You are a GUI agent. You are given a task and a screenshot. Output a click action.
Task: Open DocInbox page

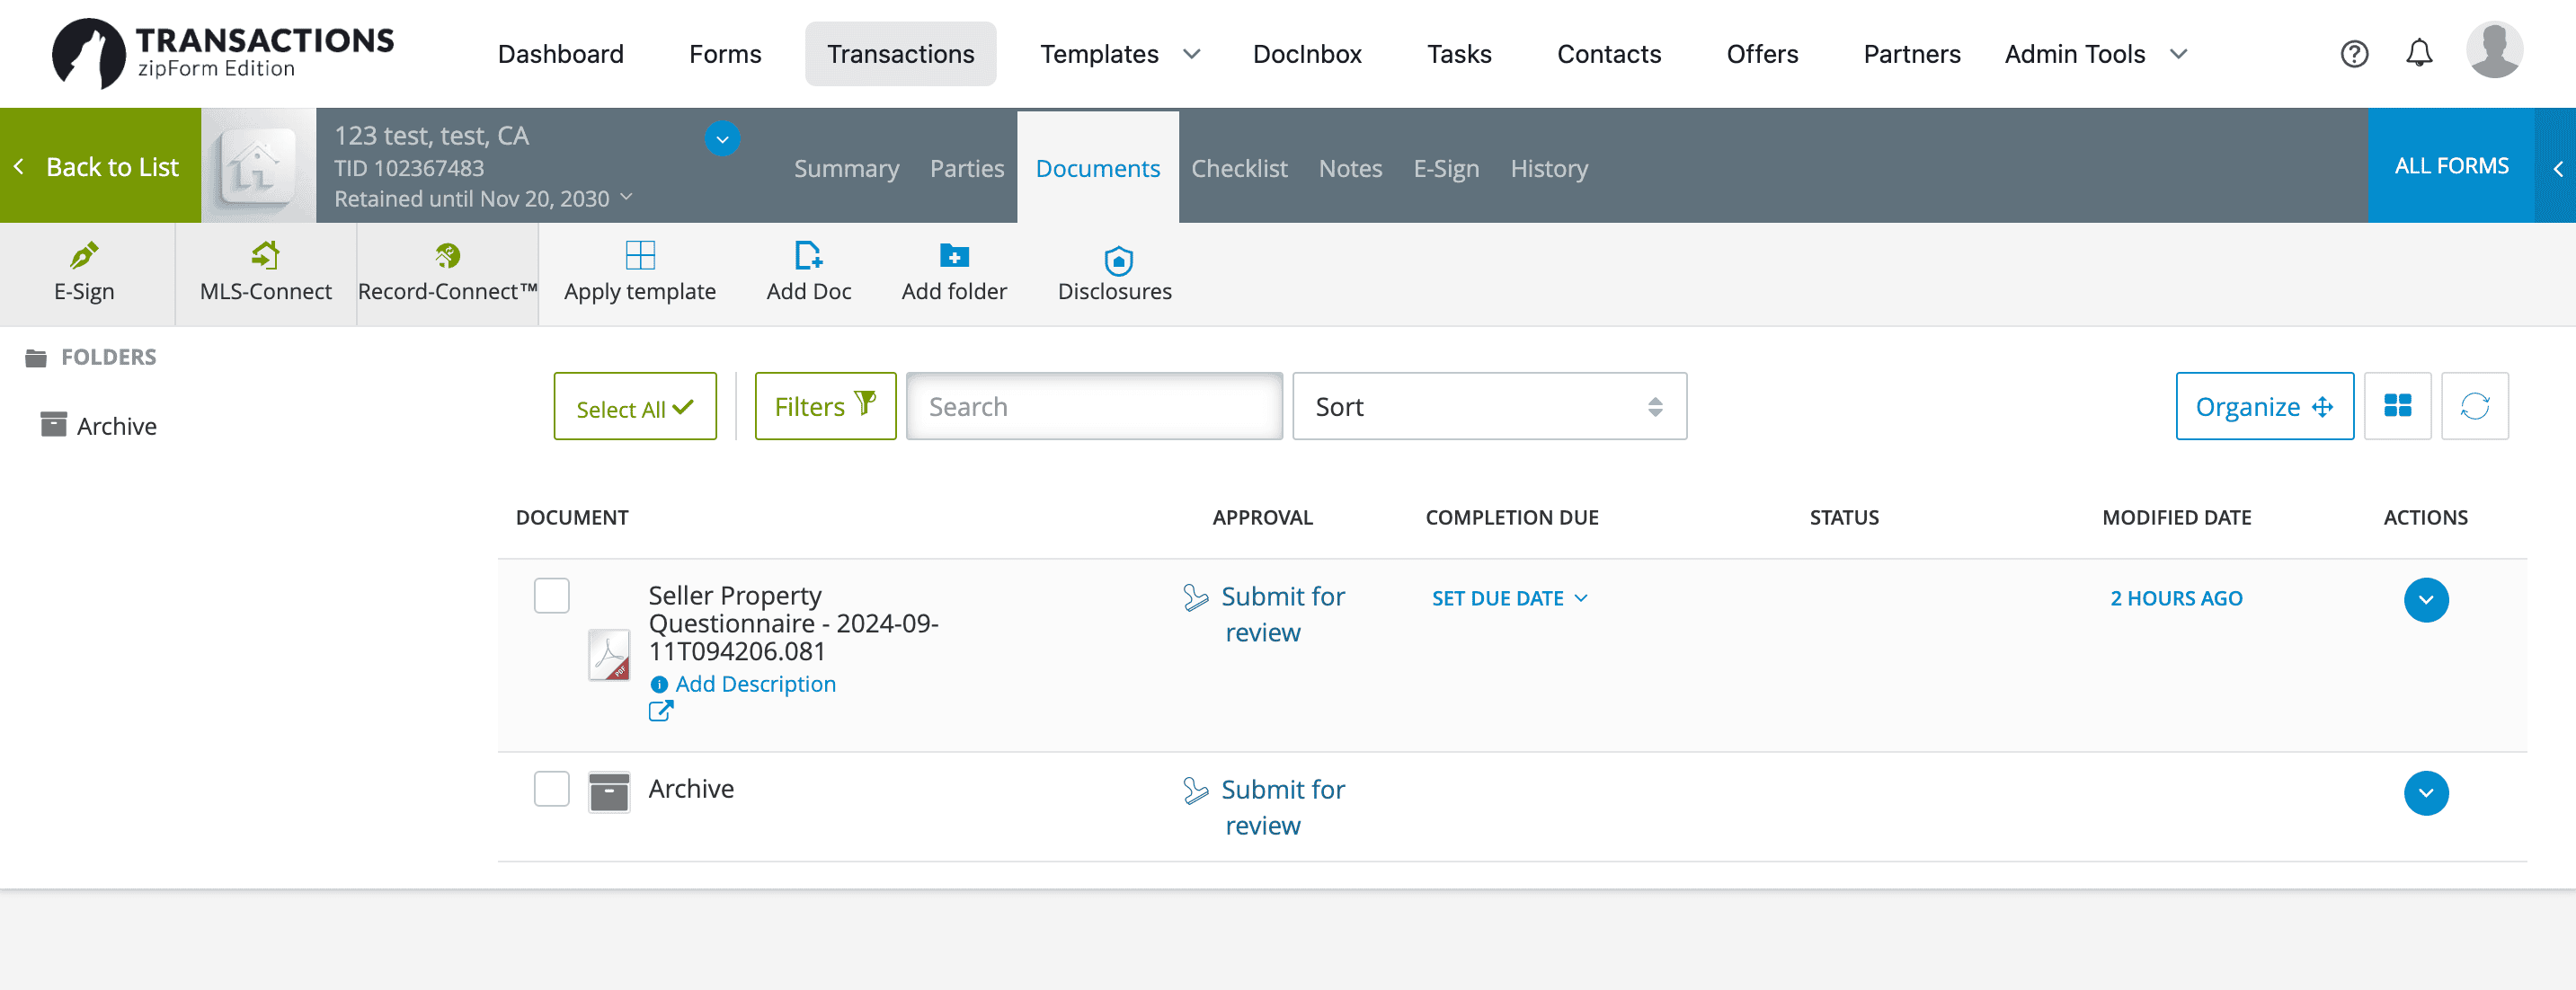(x=1306, y=54)
